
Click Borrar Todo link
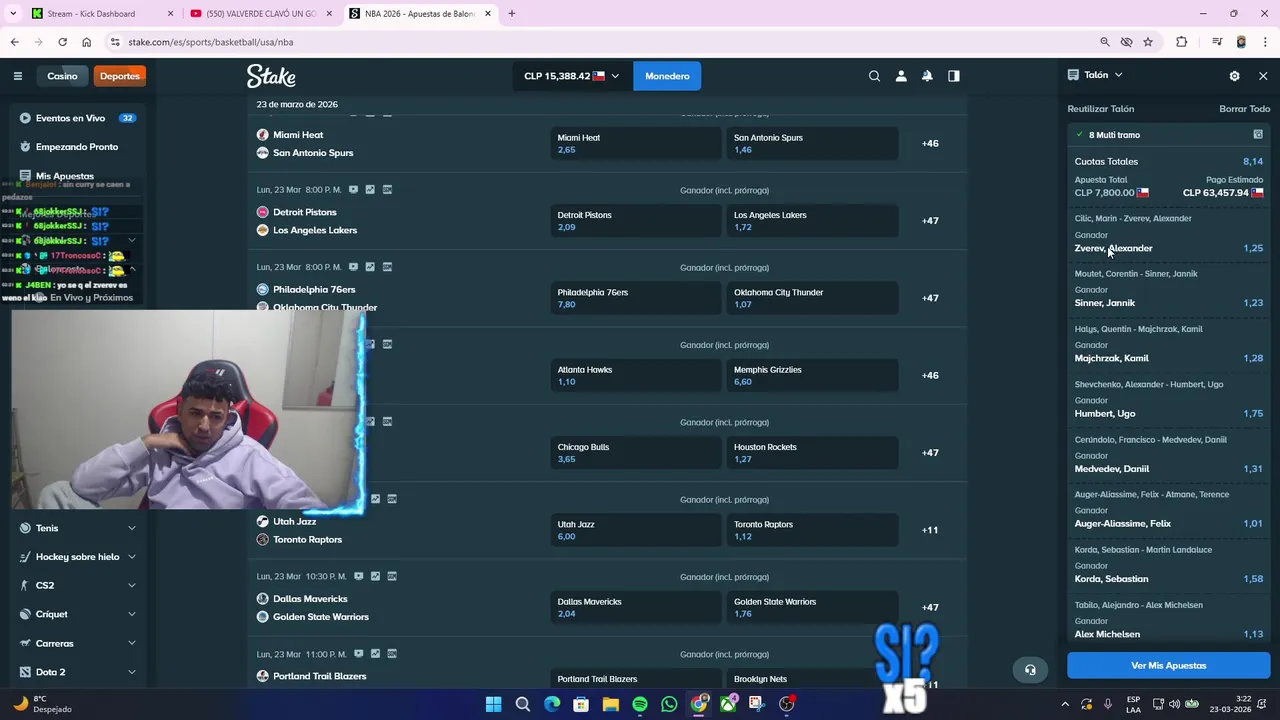click(1244, 109)
